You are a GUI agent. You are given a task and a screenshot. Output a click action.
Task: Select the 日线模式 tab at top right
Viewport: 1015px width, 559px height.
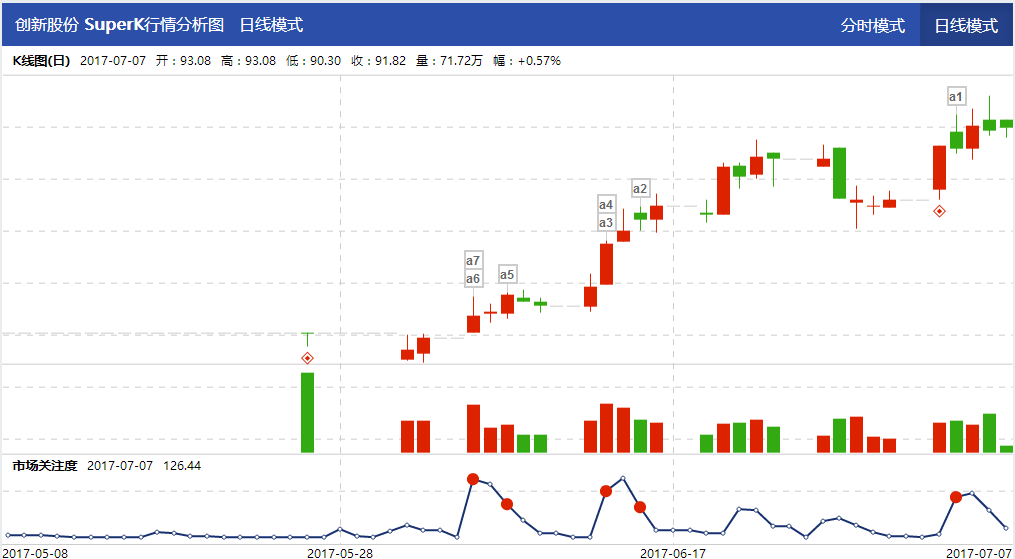pos(966,25)
